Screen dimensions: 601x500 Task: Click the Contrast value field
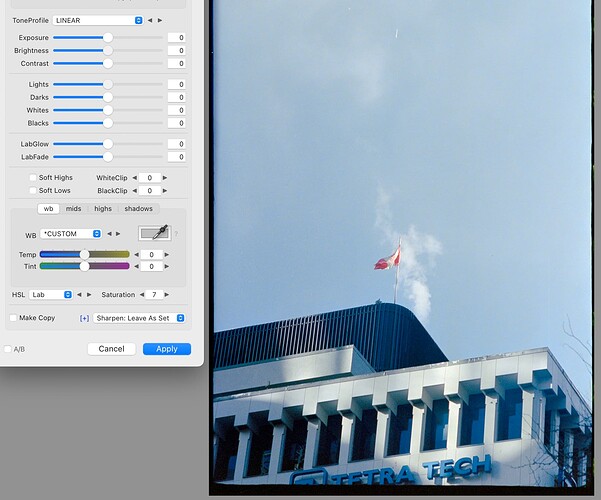click(x=177, y=64)
